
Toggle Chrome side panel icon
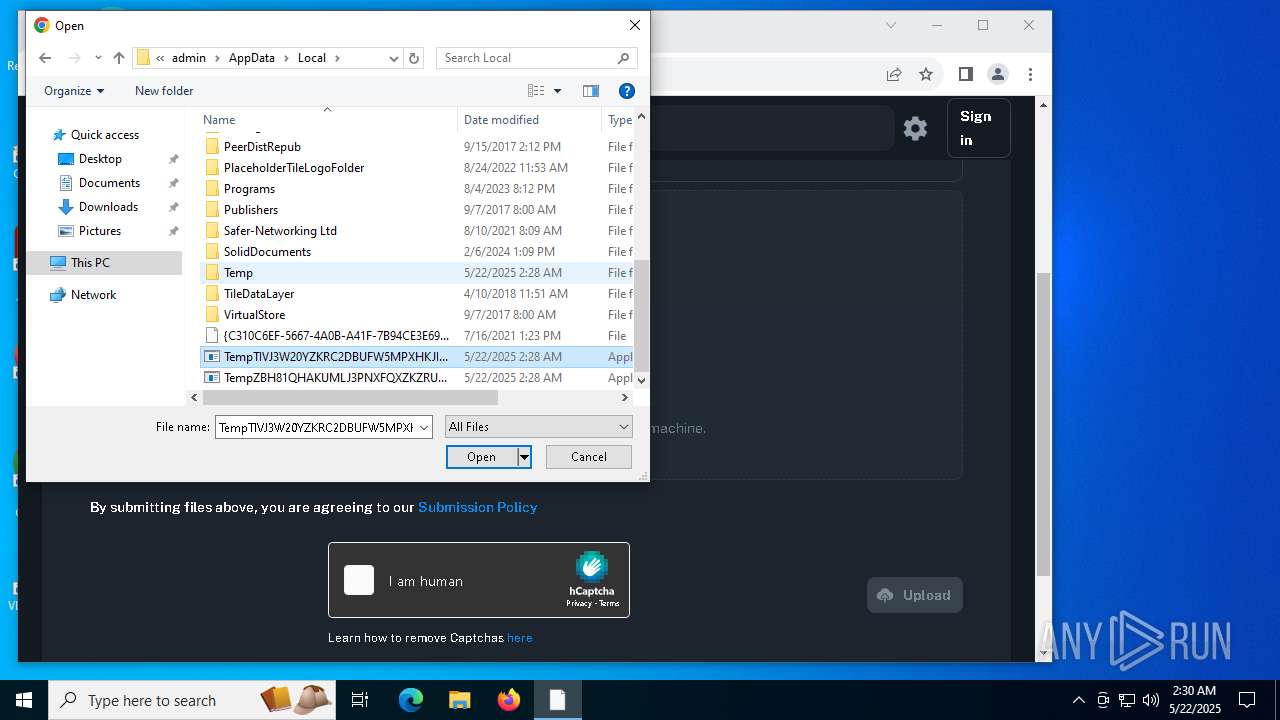point(965,74)
